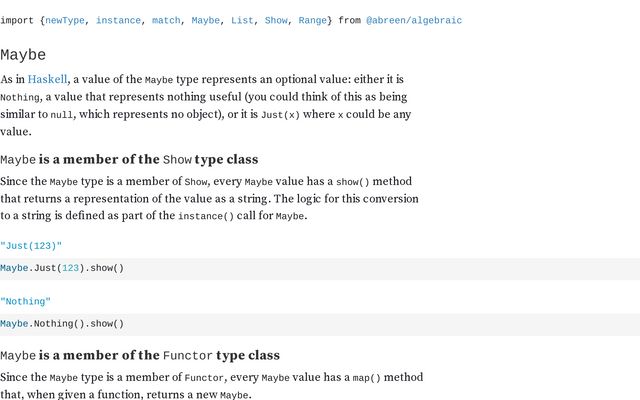640x400 pixels.
Task: Click the Show import link
Action: (x=276, y=20)
